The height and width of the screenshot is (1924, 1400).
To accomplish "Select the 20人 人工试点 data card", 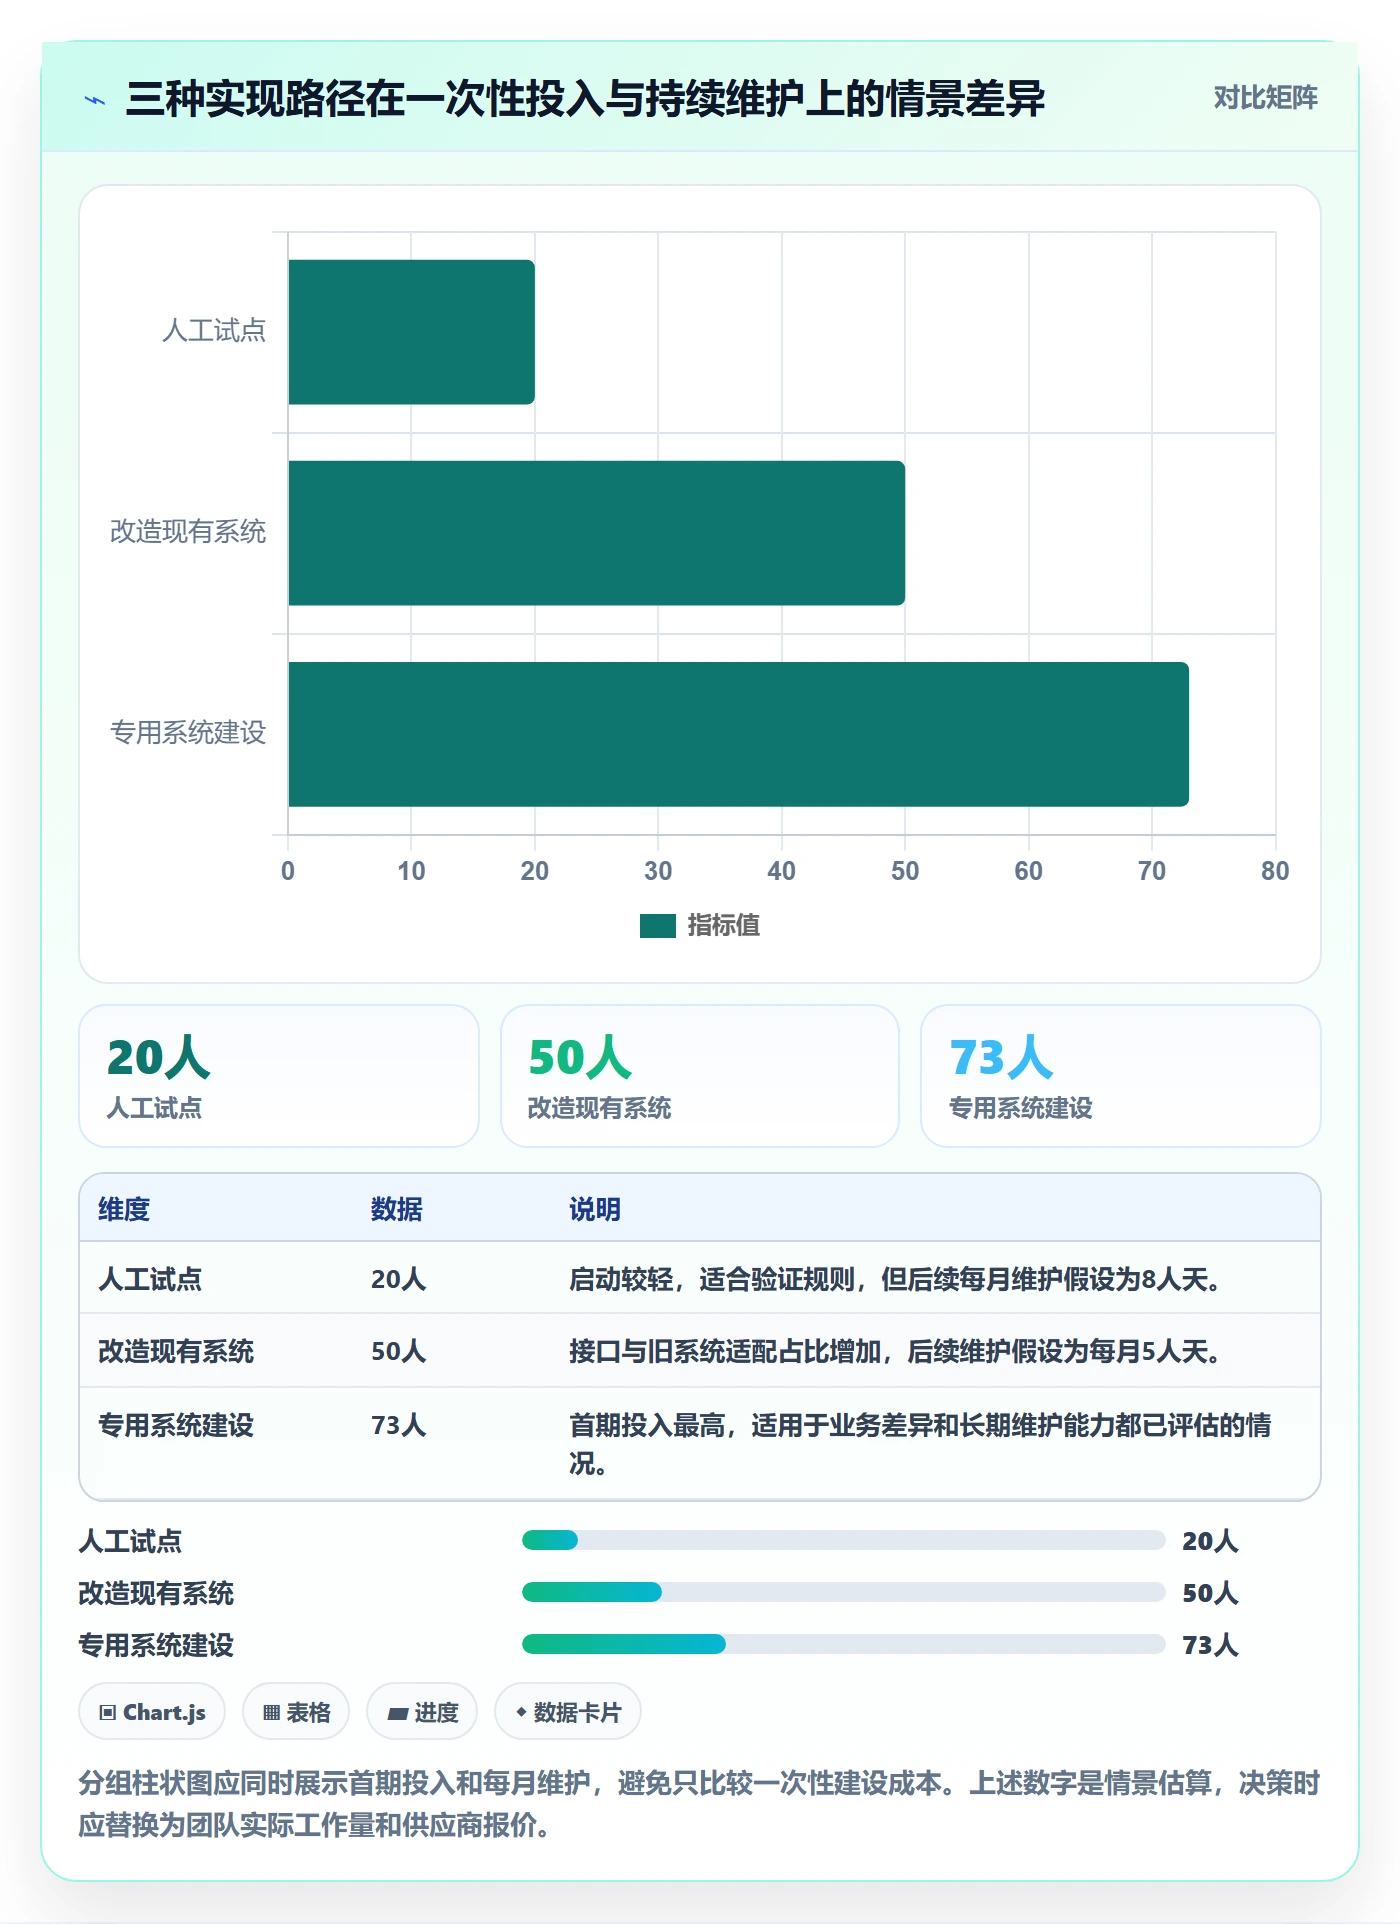I will (279, 1076).
